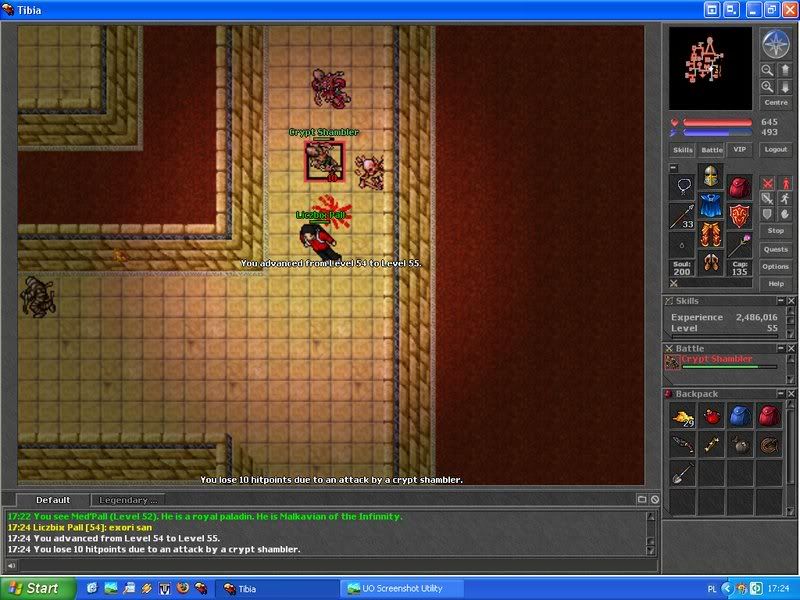Select the helmet in the head slot
The height and width of the screenshot is (600, 800).
(x=711, y=176)
